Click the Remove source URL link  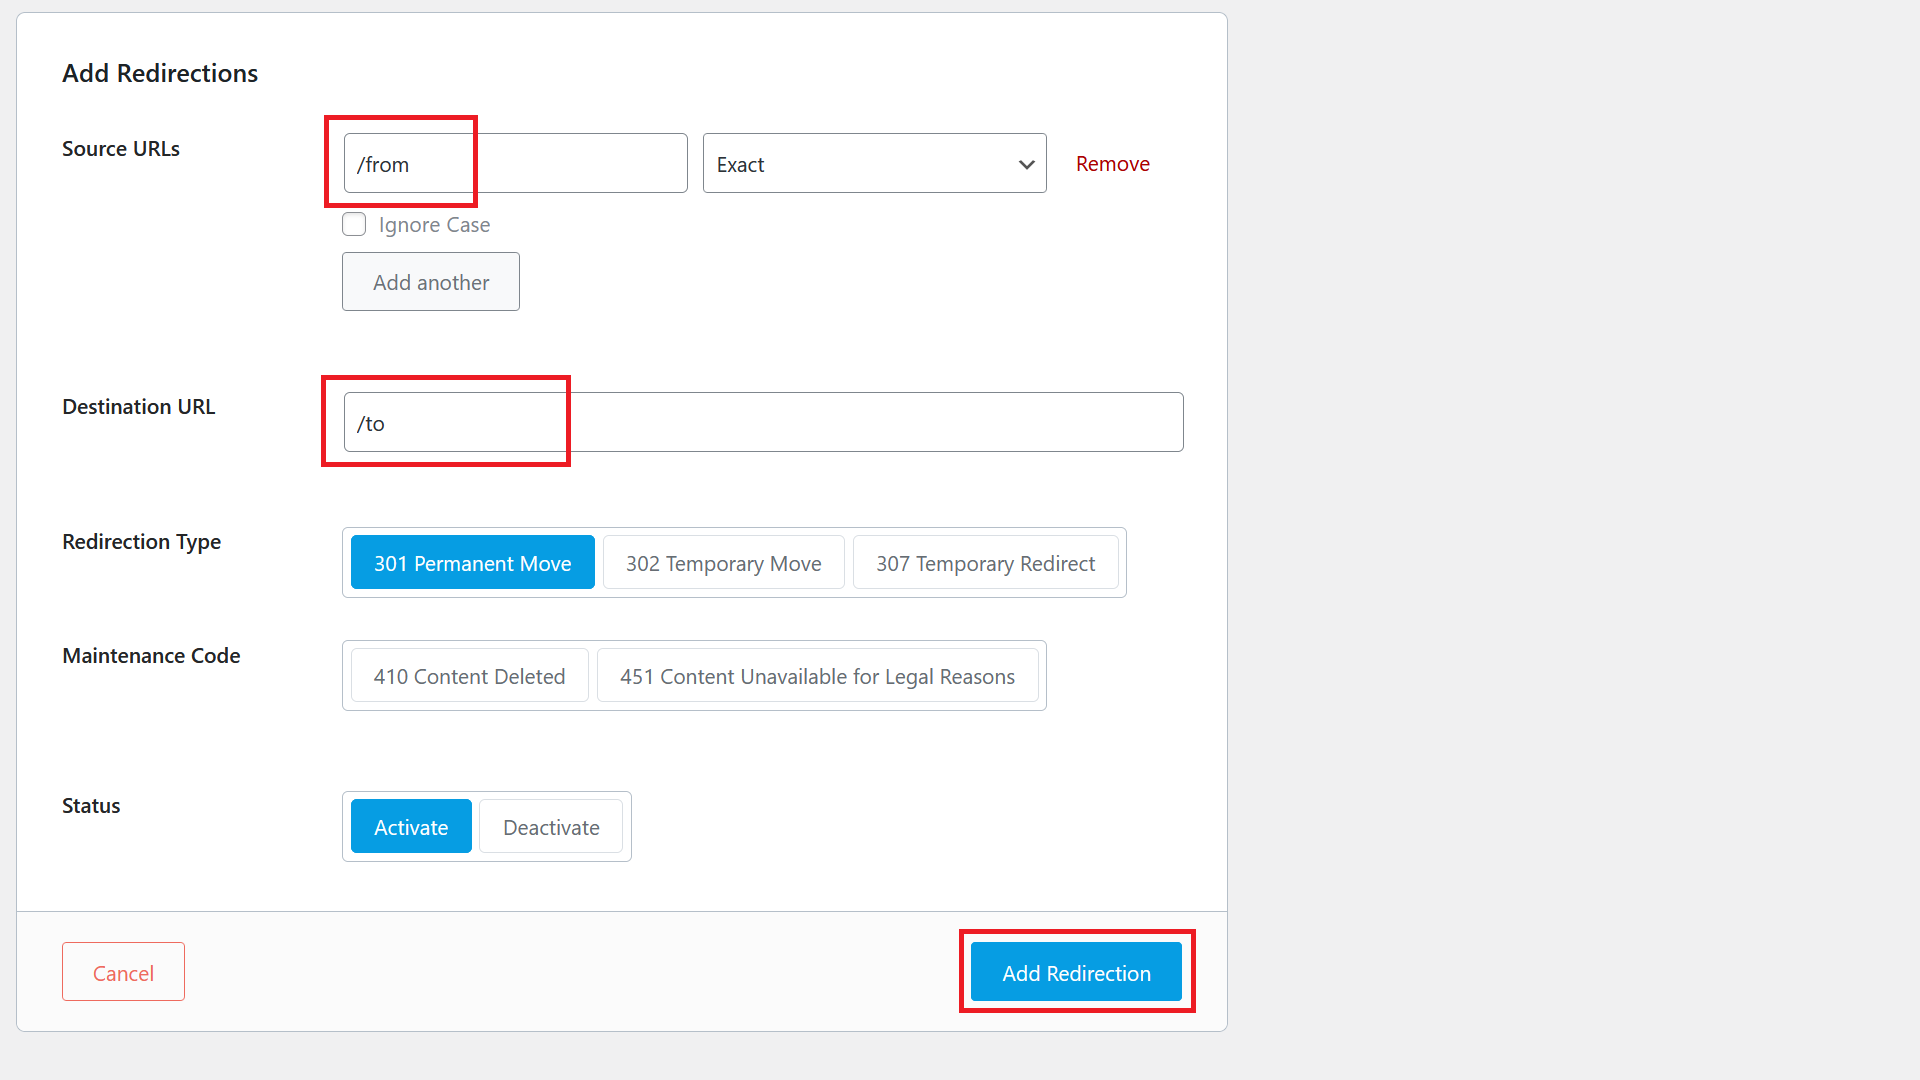(x=1112, y=162)
